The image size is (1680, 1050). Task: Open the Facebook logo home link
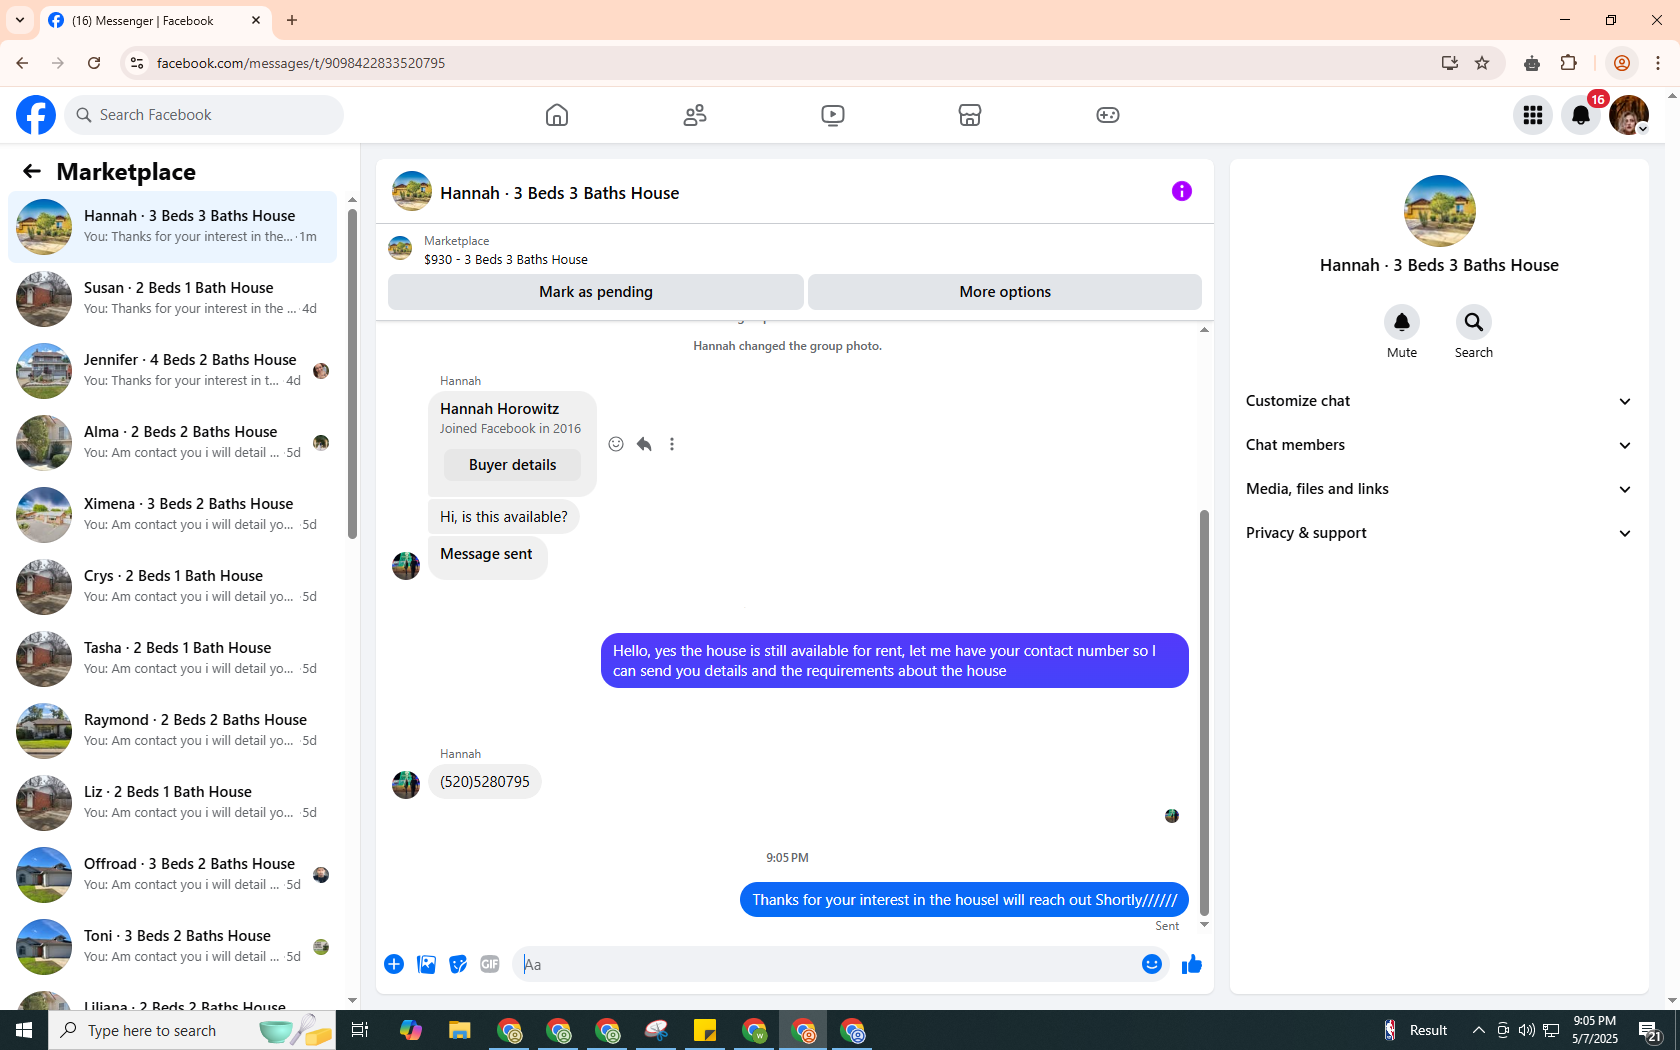click(36, 115)
